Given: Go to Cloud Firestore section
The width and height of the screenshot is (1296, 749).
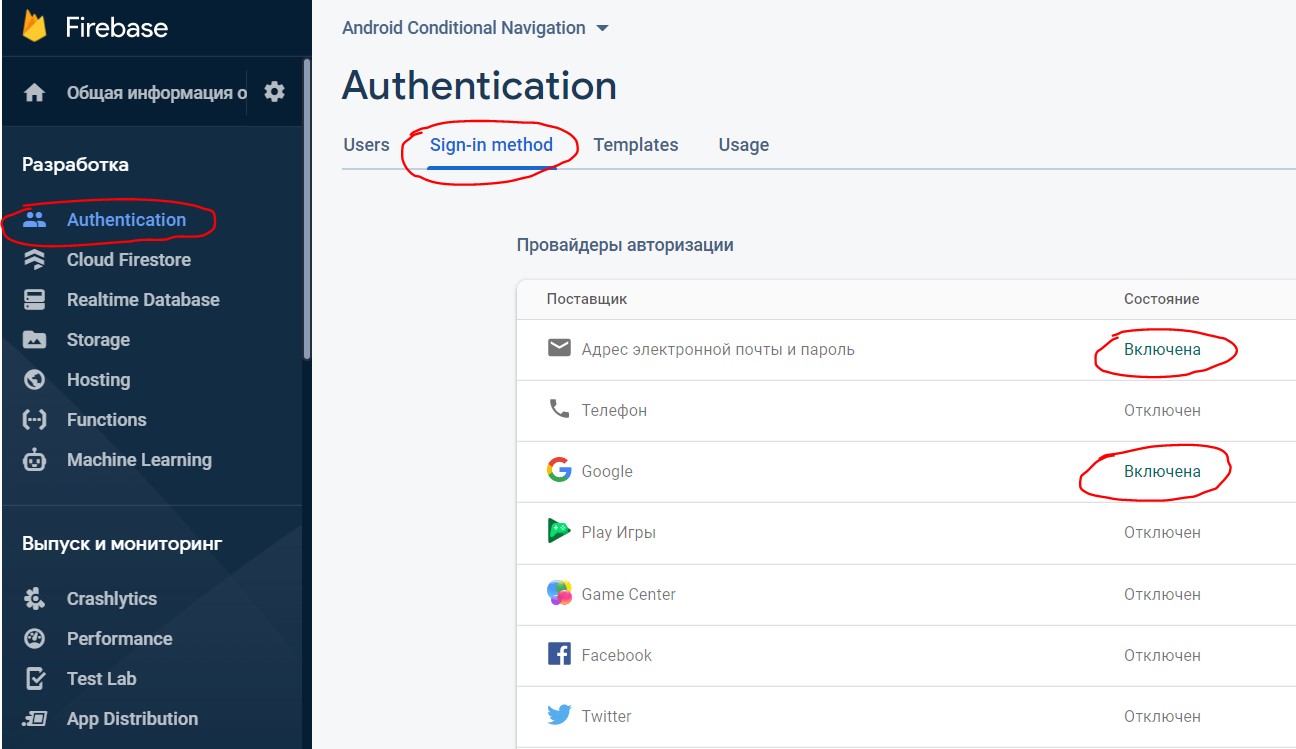Looking at the screenshot, I should (129, 259).
